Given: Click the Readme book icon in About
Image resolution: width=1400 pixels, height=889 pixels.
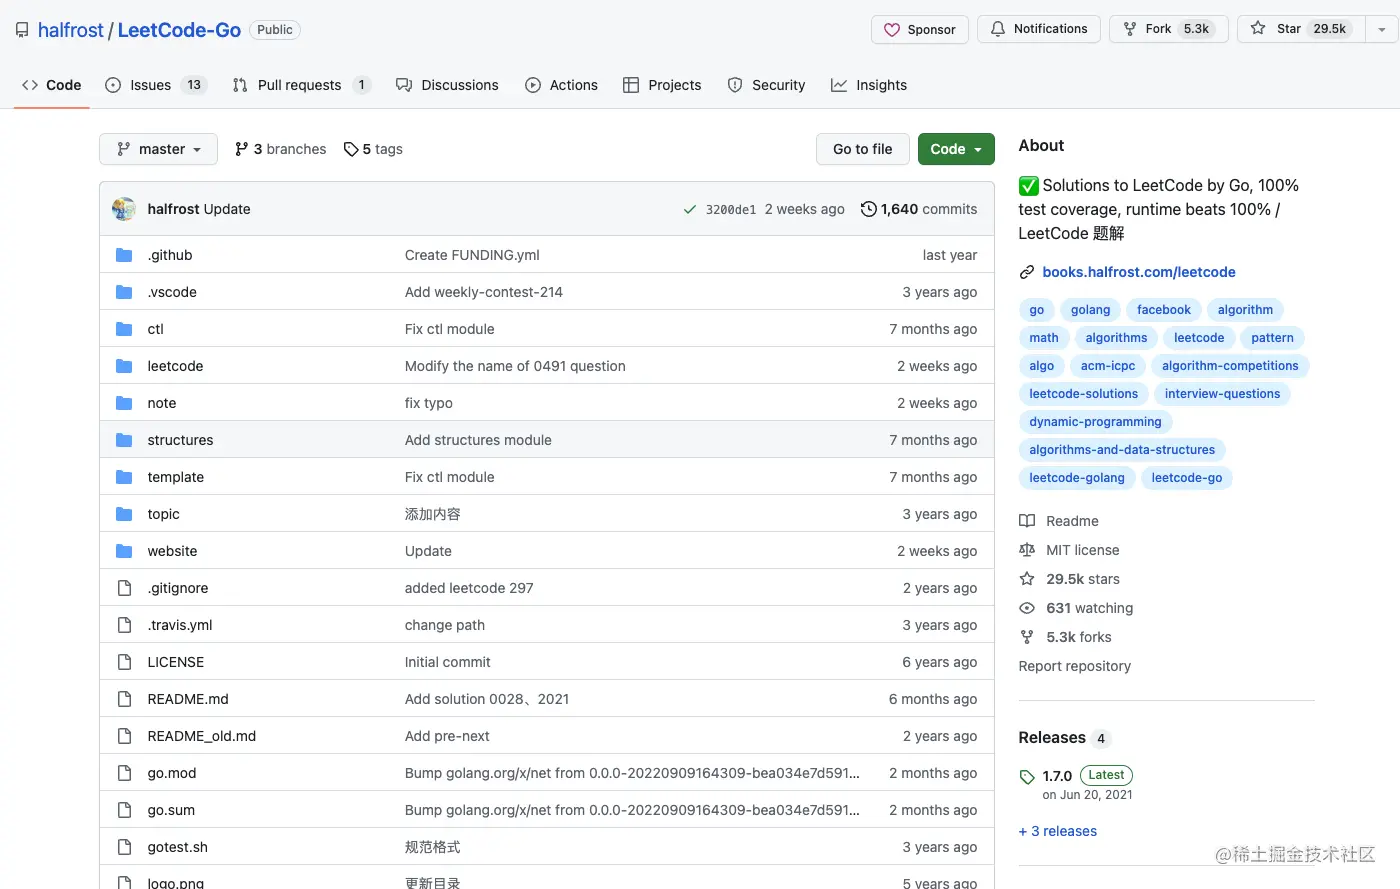Looking at the screenshot, I should 1027,521.
